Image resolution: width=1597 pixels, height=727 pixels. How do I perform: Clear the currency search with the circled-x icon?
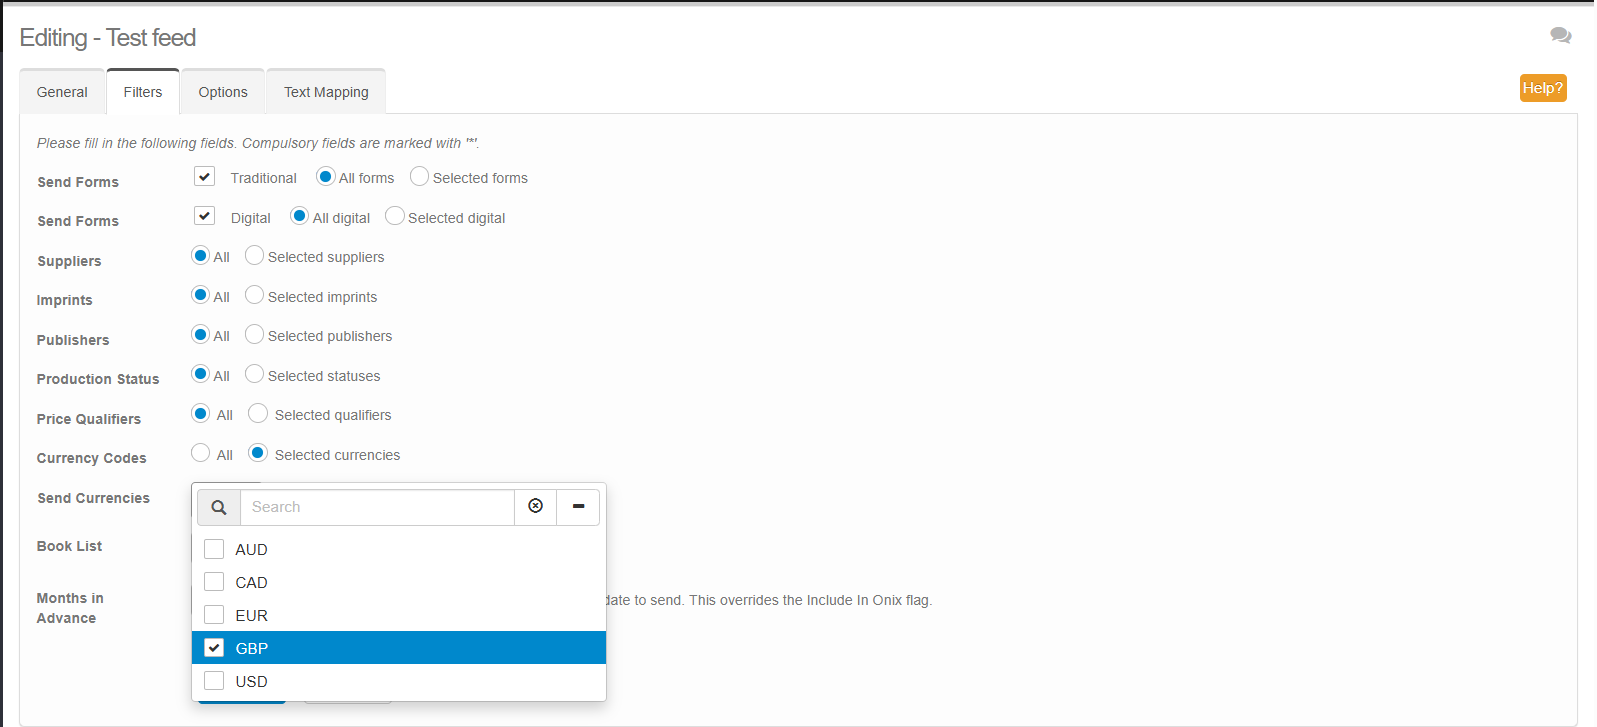click(536, 506)
